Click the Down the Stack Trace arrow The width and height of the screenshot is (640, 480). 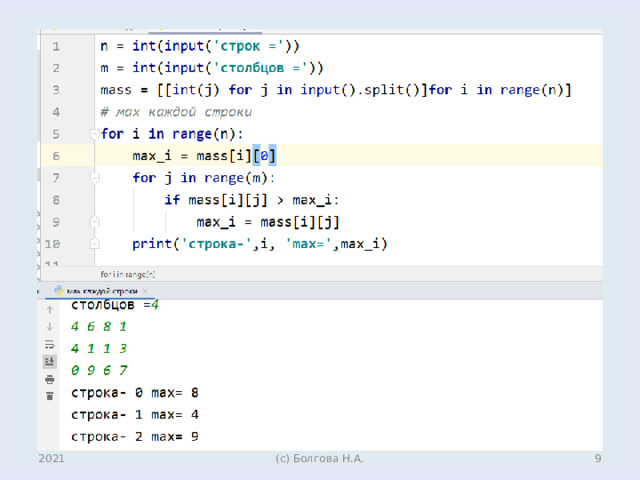point(49,327)
